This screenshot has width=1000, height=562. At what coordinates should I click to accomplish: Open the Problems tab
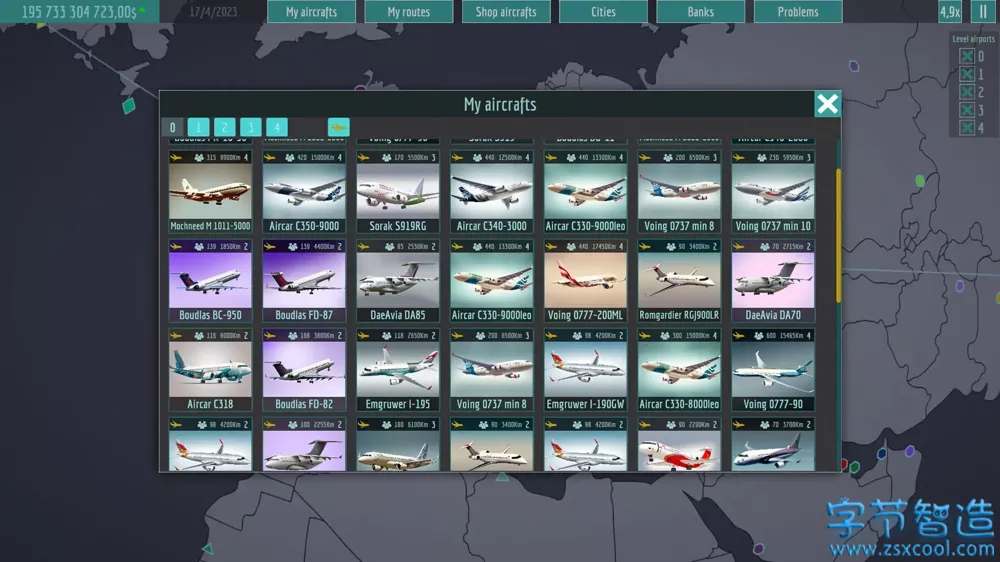798,11
